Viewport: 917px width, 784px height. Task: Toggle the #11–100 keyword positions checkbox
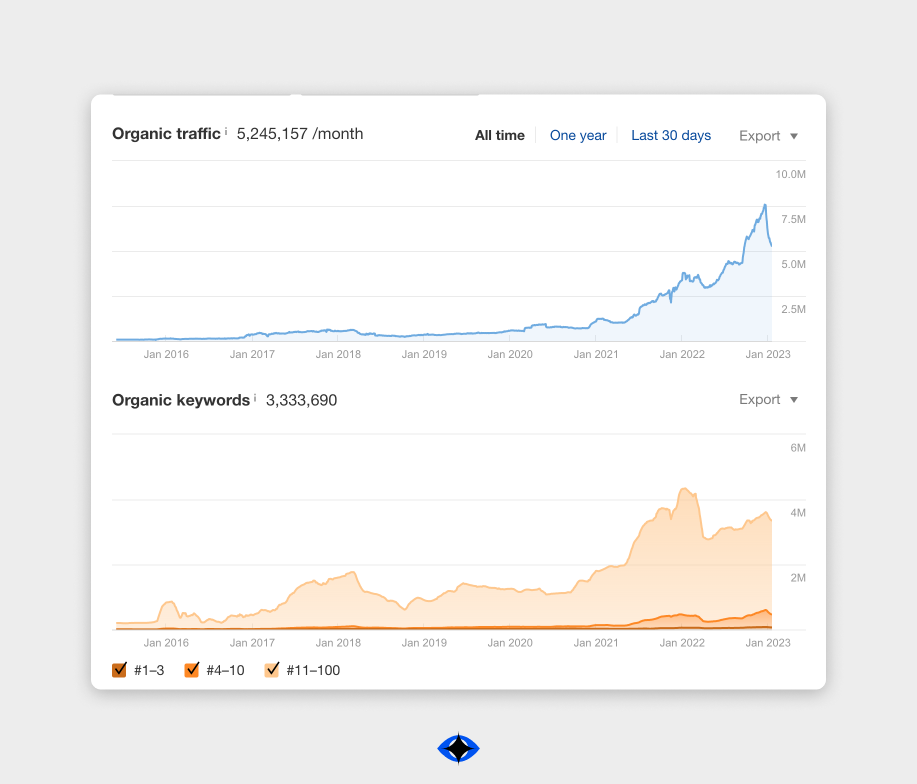click(272, 669)
